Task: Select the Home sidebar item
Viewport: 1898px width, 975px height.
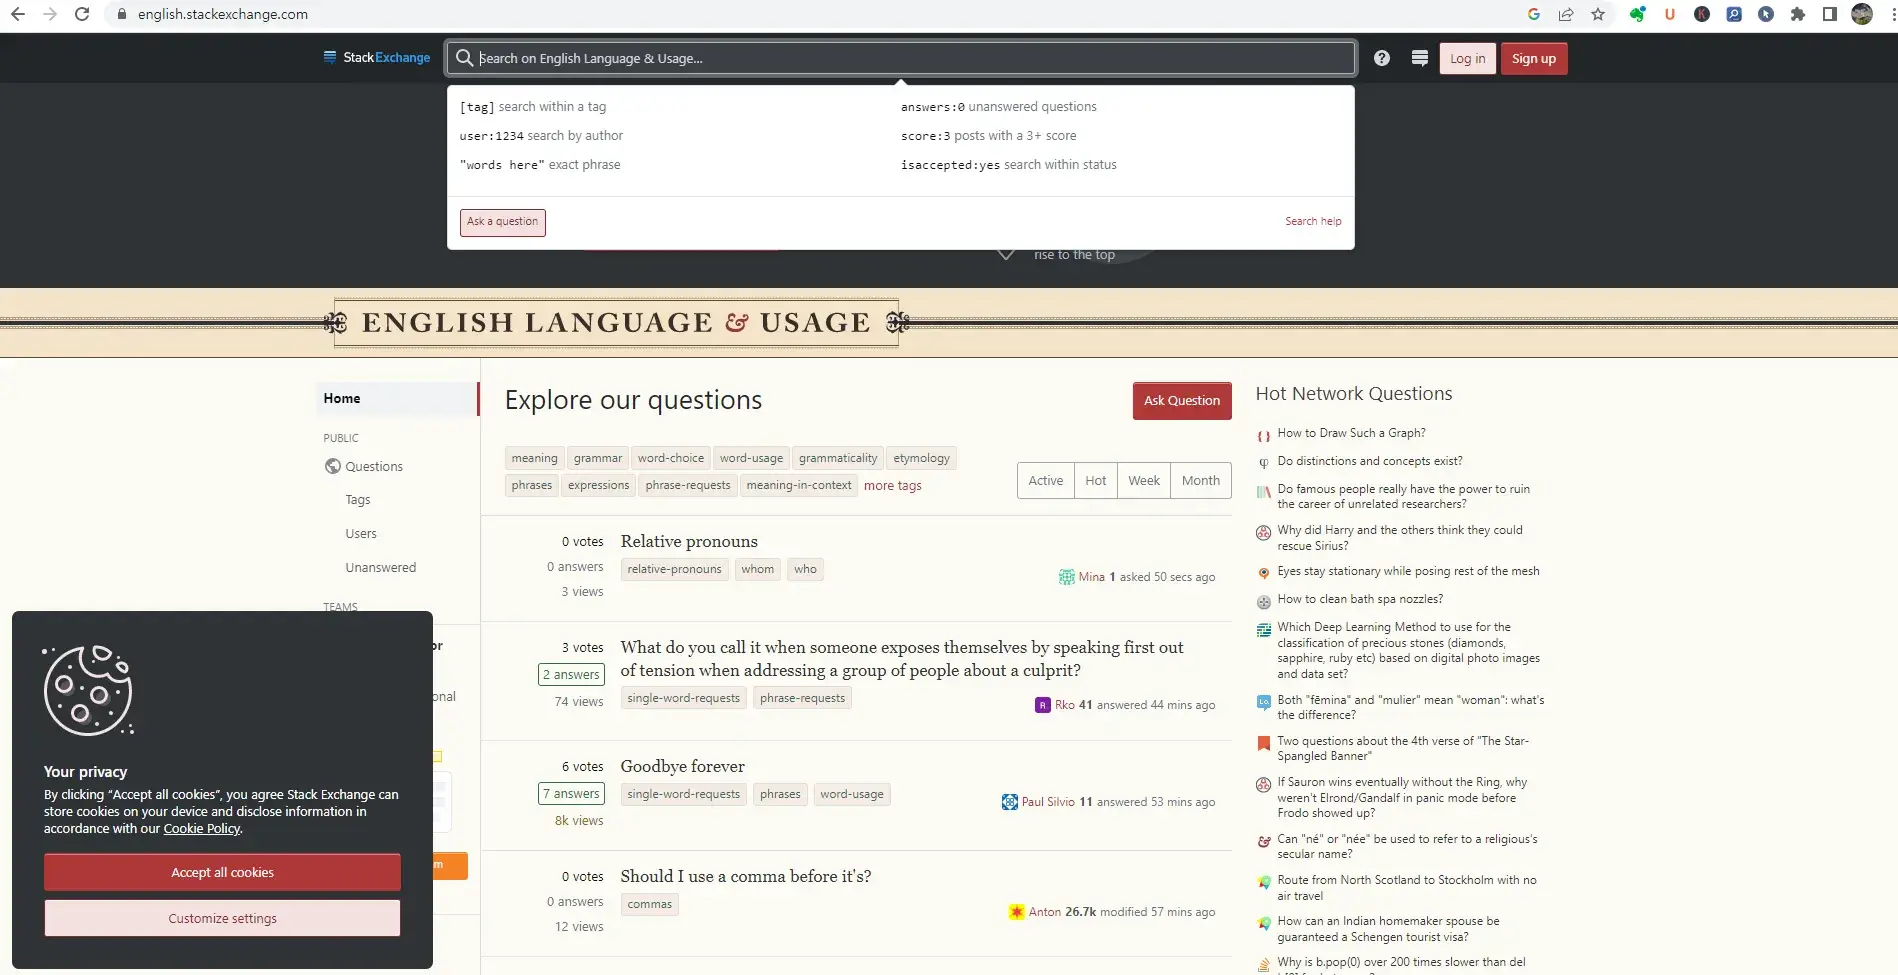Action: point(397,398)
